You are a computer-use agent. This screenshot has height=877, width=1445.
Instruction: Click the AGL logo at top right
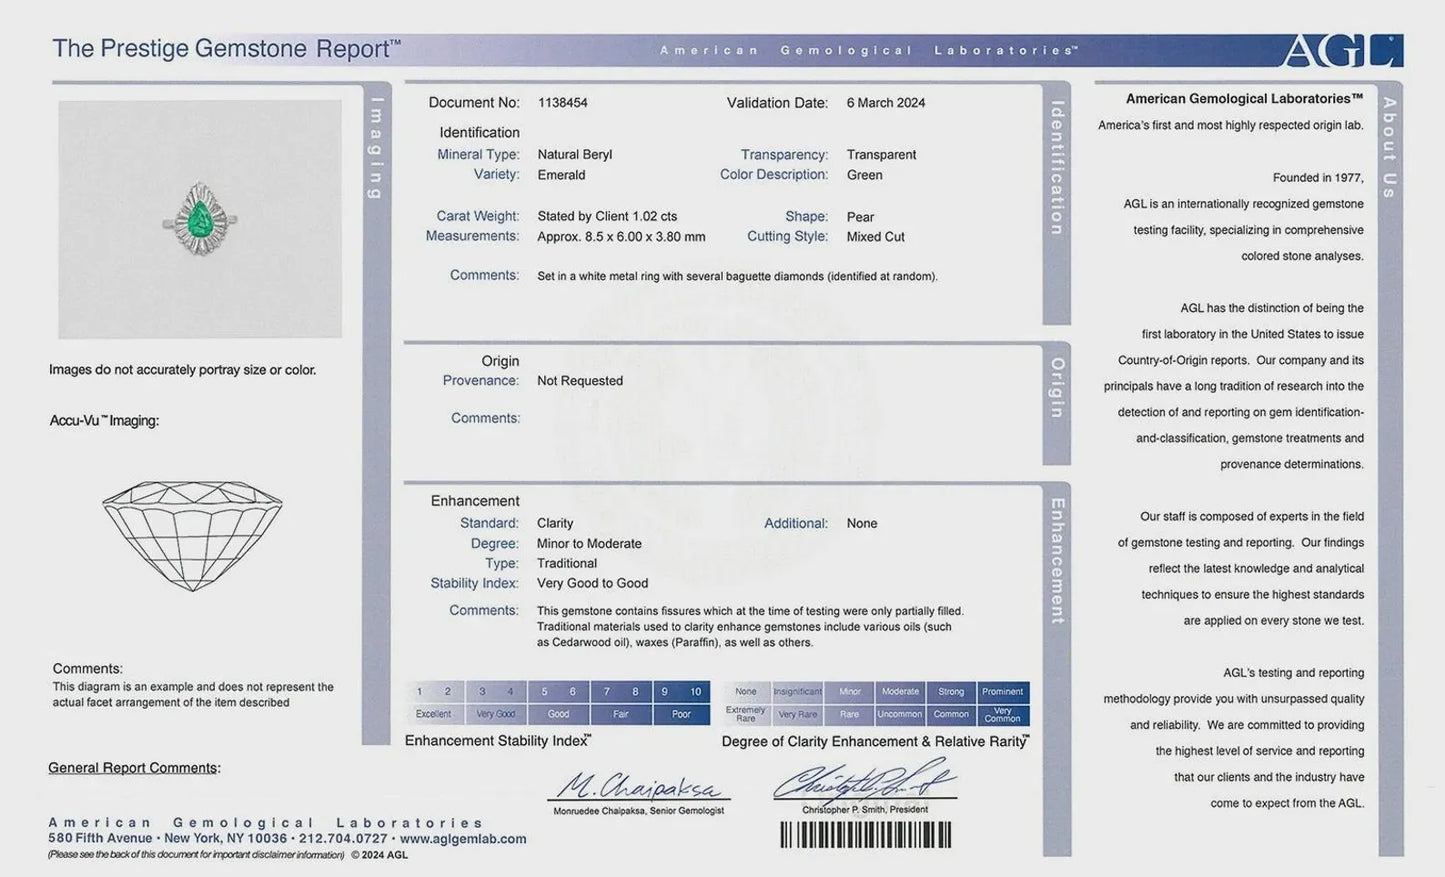pyautogui.click(x=1341, y=50)
